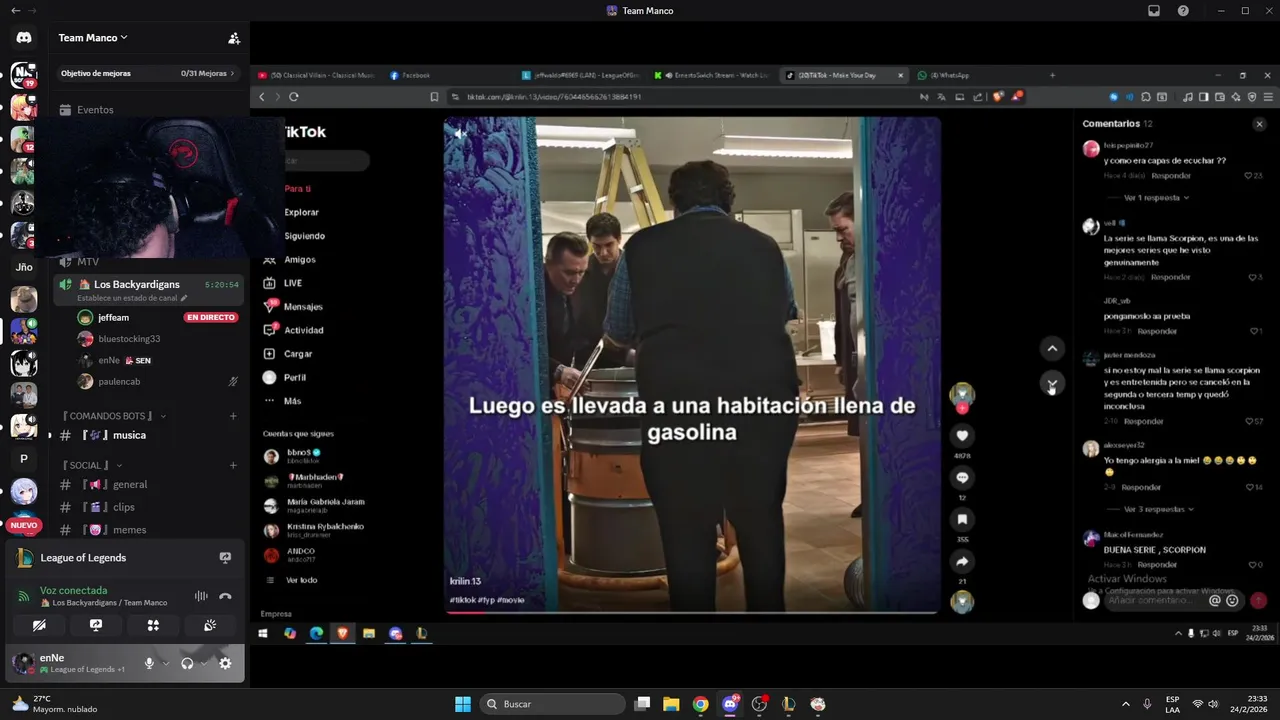Bookmark the TikTok video to favorites
This screenshot has width=1280, height=720.
tap(962, 520)
